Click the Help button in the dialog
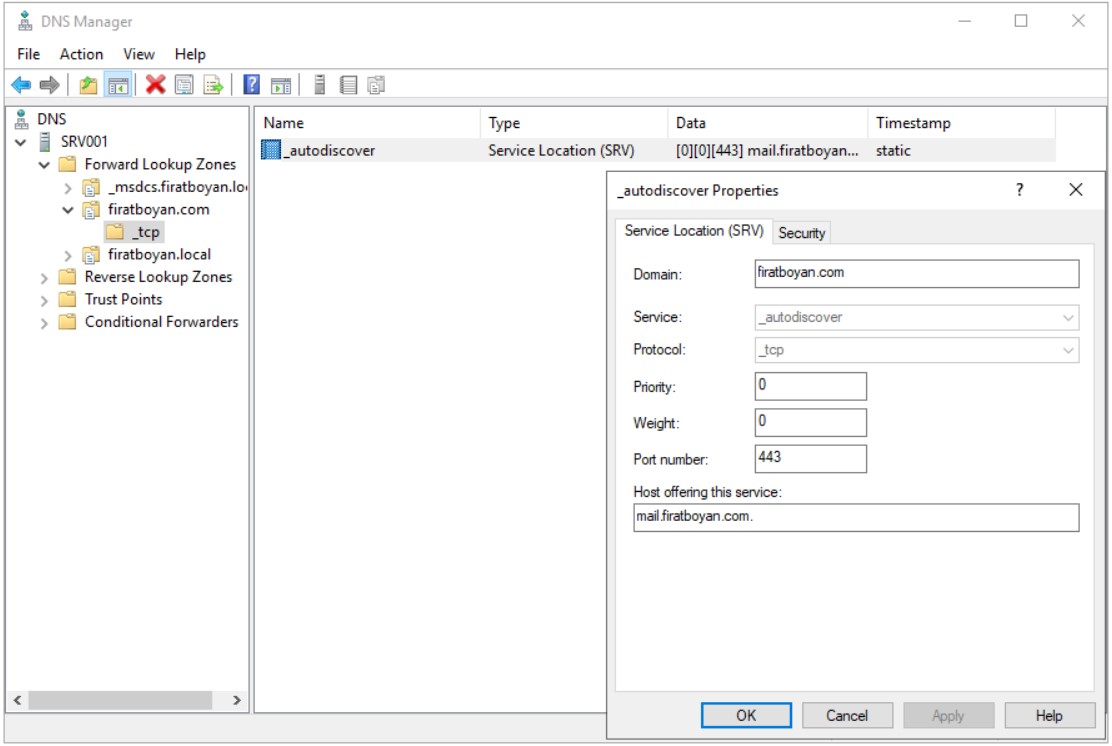 tap(1049, 716)
